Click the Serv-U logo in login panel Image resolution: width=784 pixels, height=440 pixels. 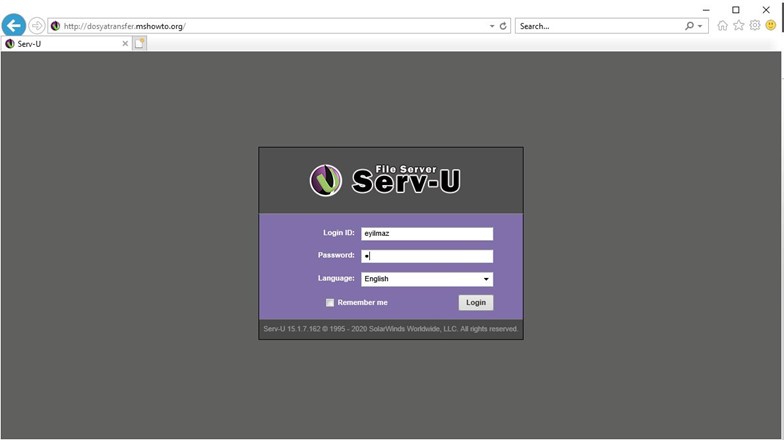coord(386,180)
